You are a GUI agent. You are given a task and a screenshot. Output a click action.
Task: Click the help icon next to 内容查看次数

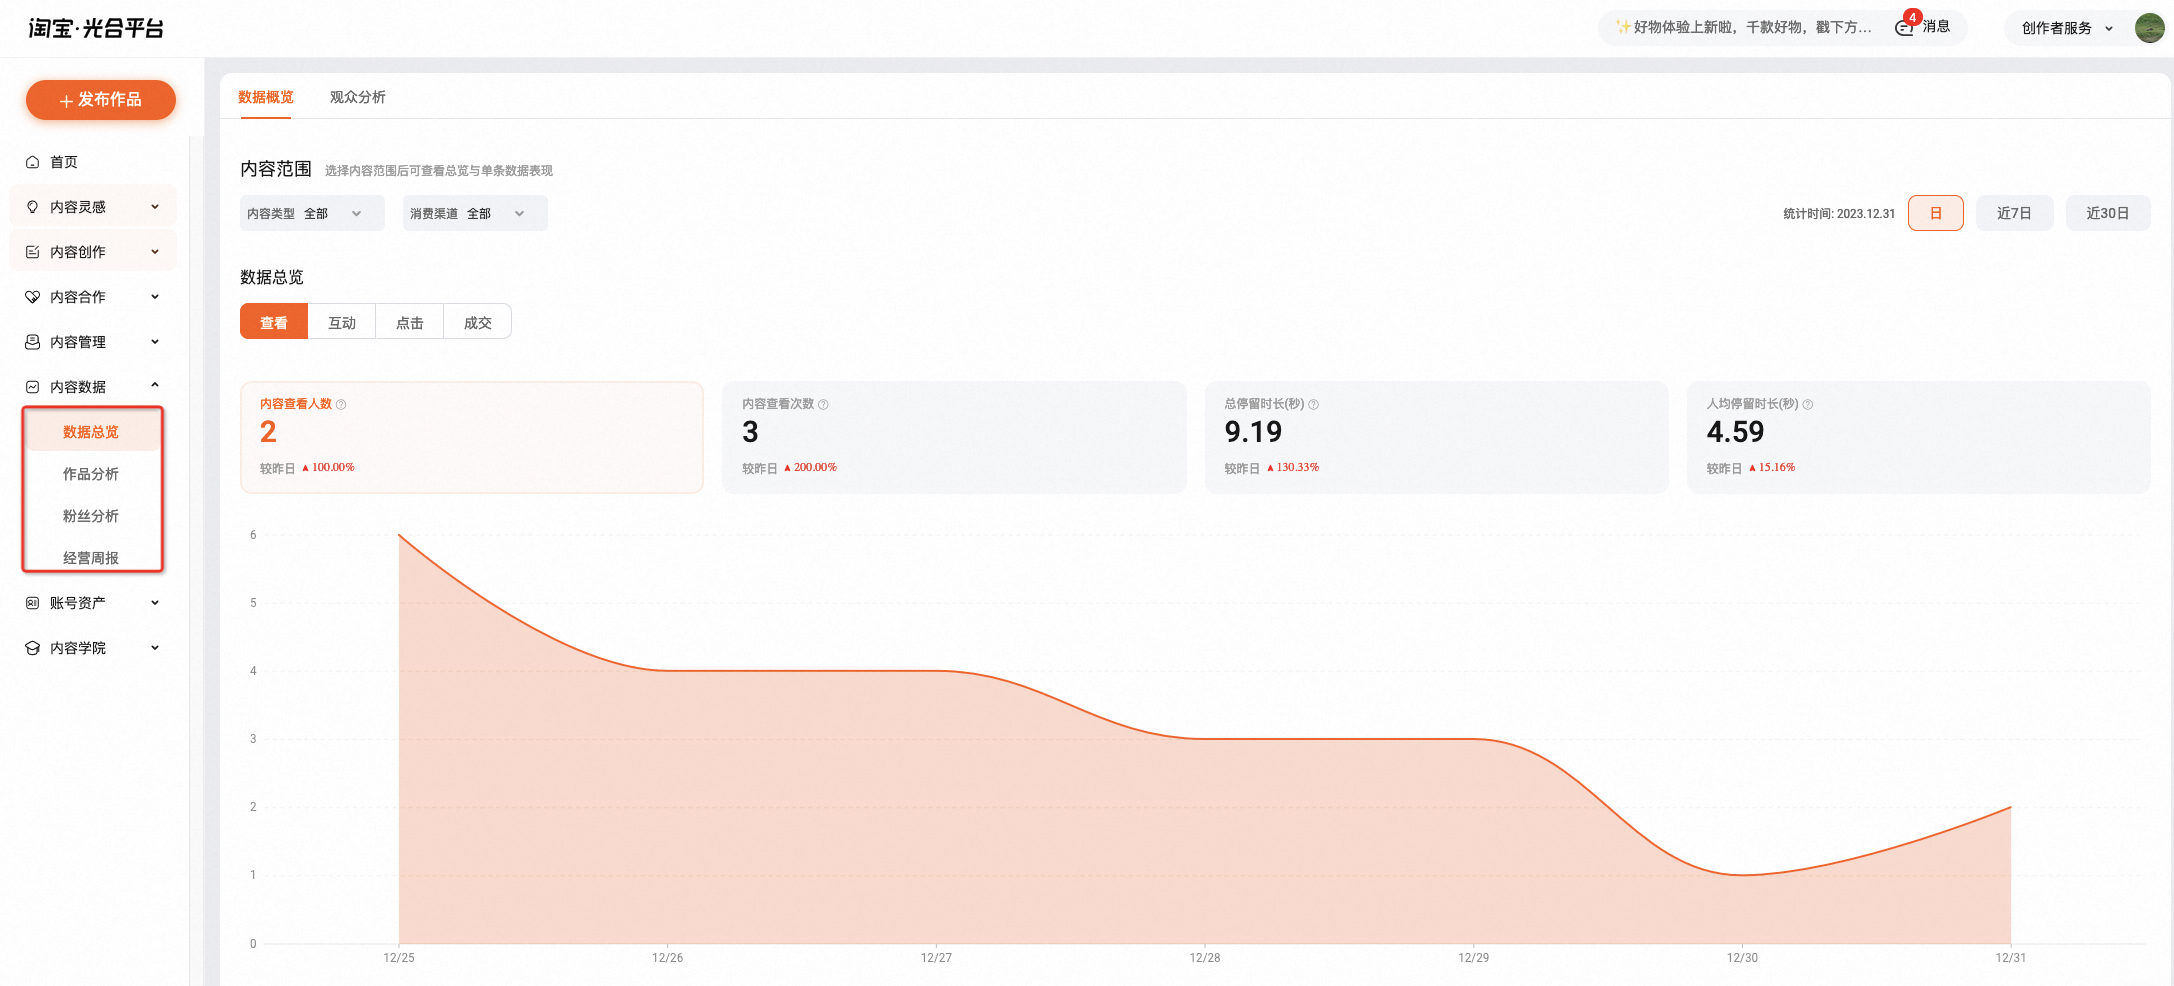tap(824, 405)
